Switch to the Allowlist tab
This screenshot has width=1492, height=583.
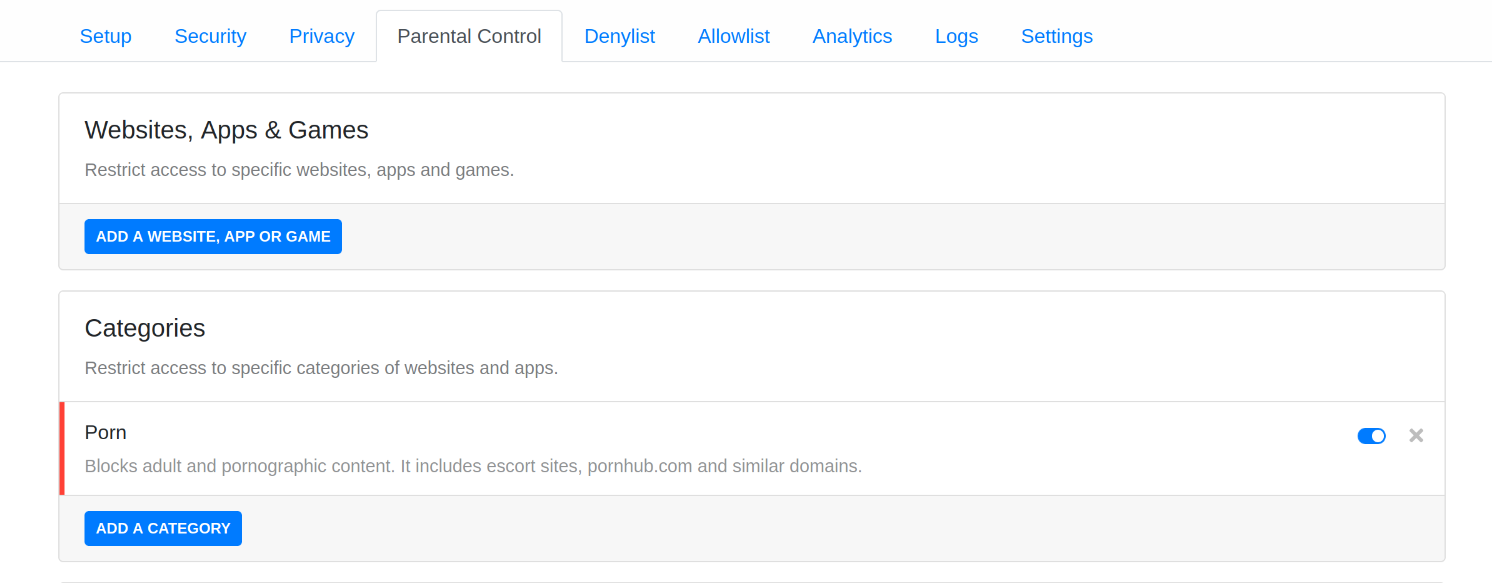(734, 36)
